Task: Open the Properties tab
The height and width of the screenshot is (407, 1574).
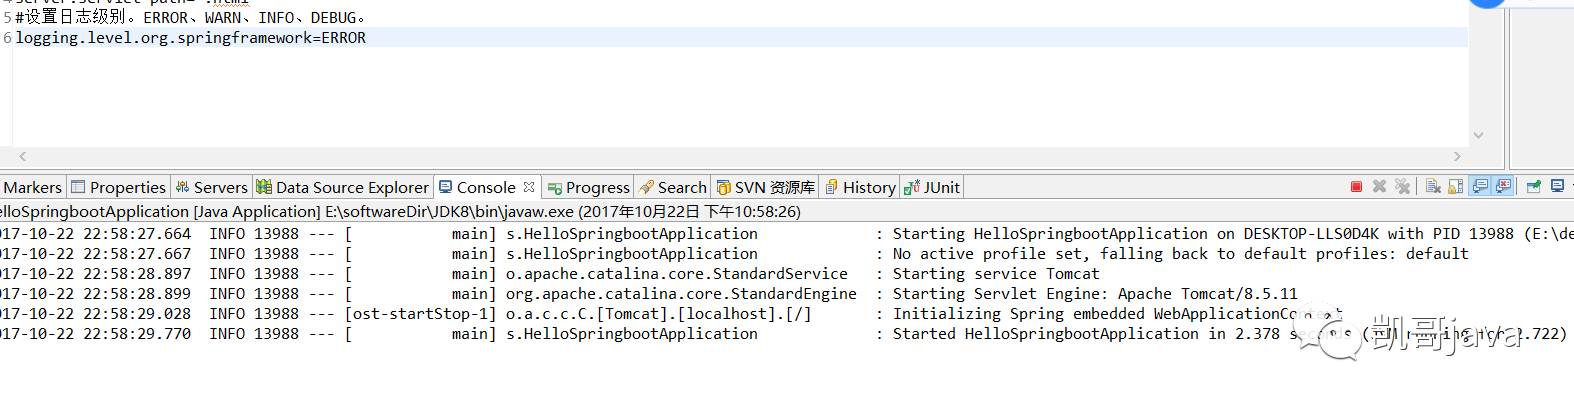Action: pyautogui.click(x=118, y=187)
